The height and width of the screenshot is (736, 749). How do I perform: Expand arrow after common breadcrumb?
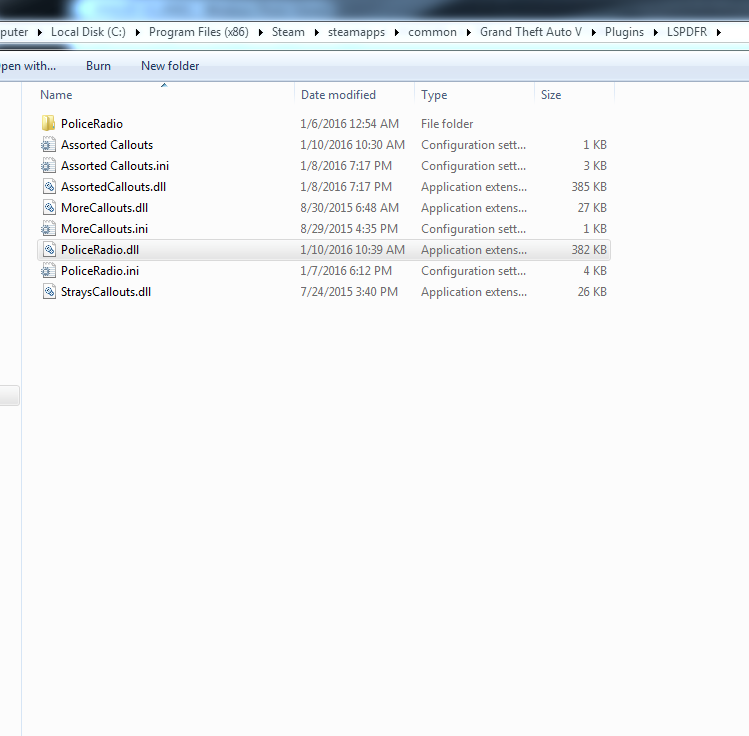click(469, 32)
